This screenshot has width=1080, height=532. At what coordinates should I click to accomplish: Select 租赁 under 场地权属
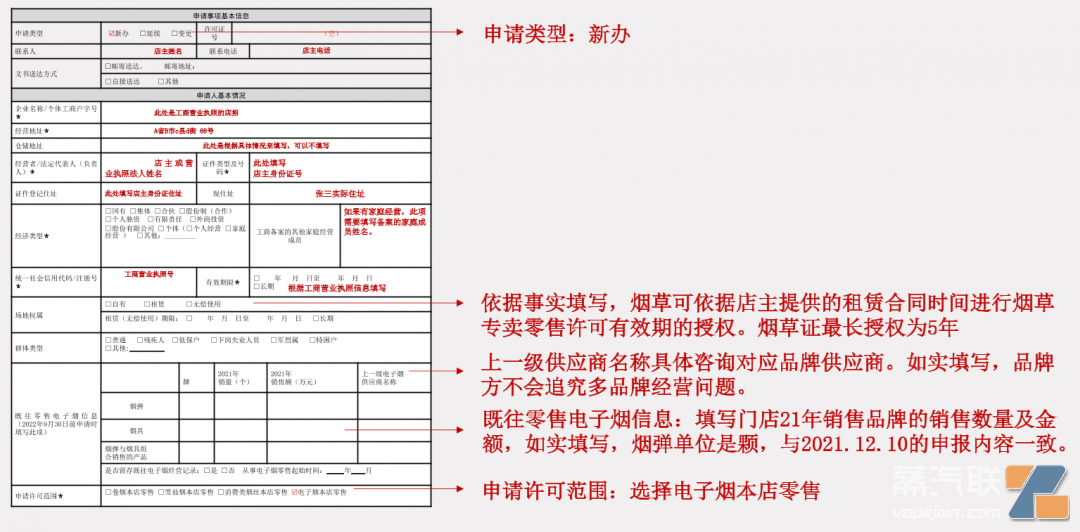[x=147, y=304]
